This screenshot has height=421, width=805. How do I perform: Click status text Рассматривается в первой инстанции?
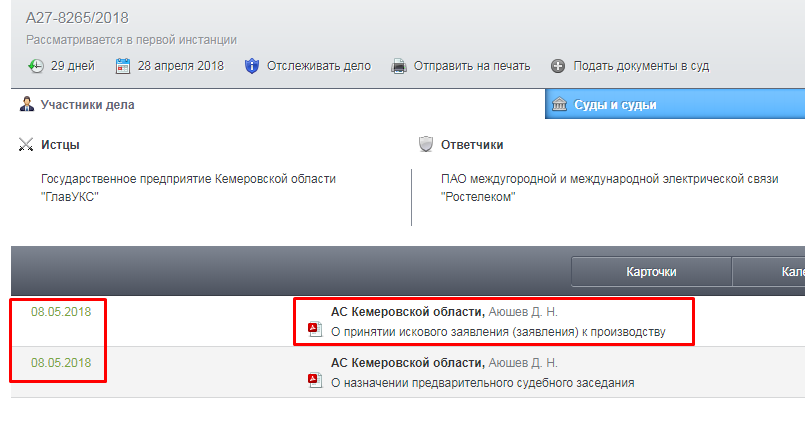[x=131, y=40]
